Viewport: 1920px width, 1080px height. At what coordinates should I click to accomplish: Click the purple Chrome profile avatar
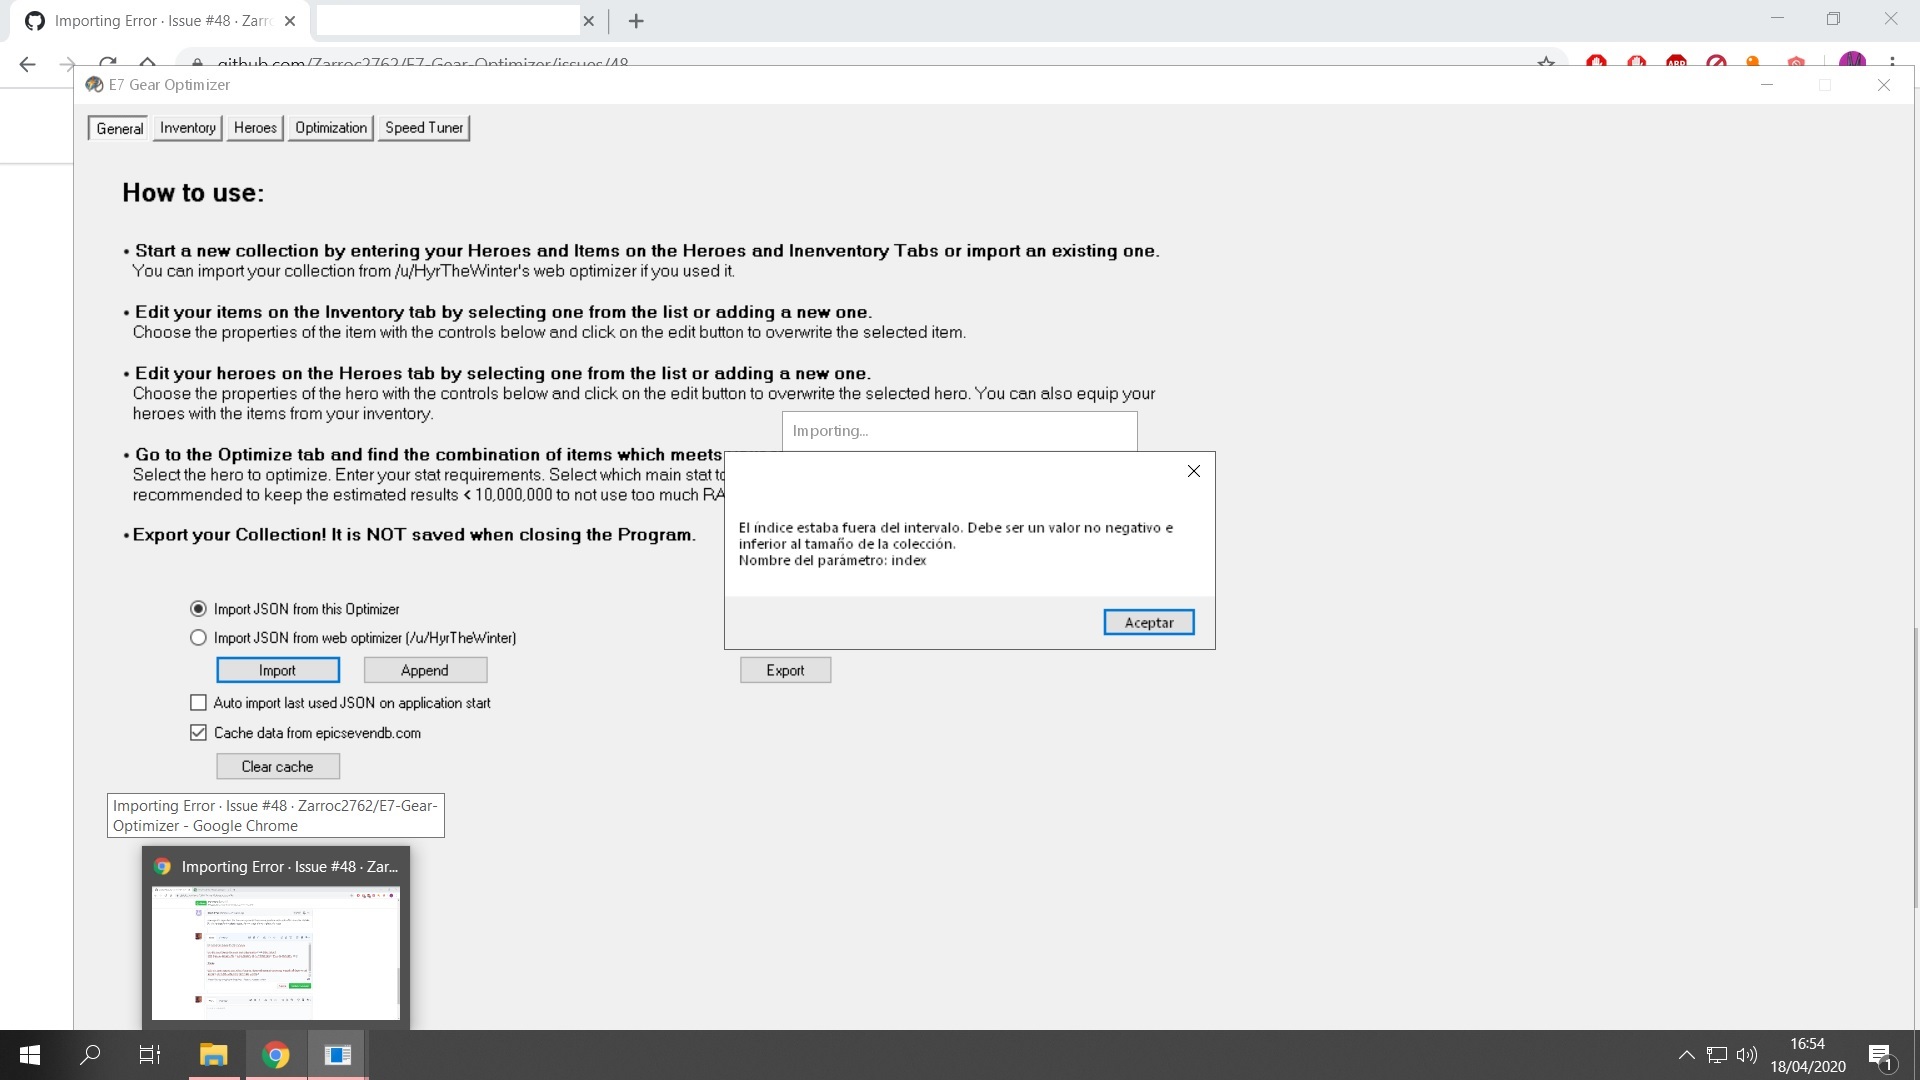click(x=1853, y=62)
